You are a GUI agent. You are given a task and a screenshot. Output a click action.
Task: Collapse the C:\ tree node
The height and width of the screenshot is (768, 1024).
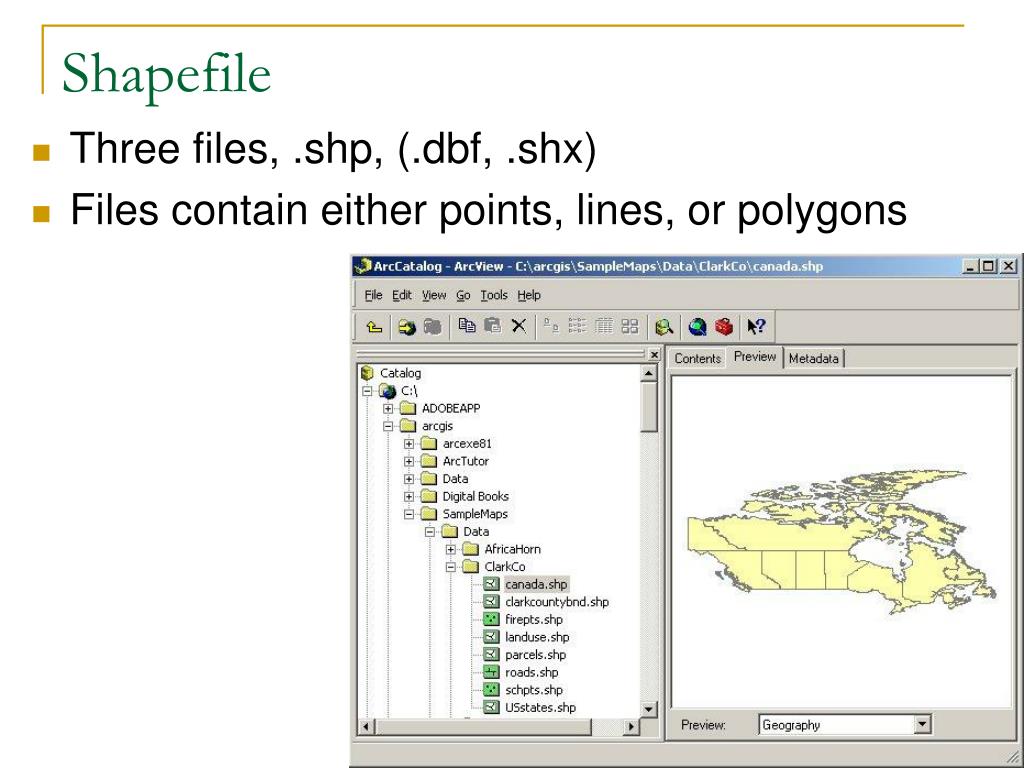[x=368, y=391]
